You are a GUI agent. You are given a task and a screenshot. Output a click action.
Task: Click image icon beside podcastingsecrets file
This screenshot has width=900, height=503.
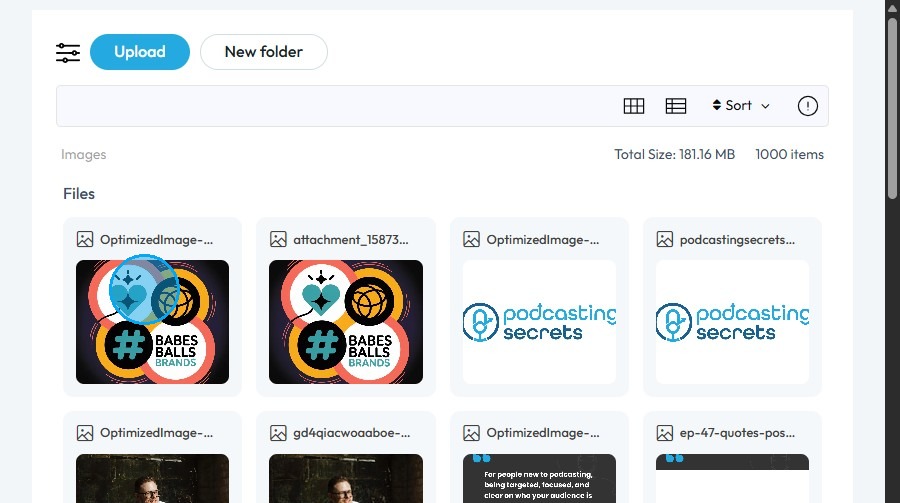[665, 239]
